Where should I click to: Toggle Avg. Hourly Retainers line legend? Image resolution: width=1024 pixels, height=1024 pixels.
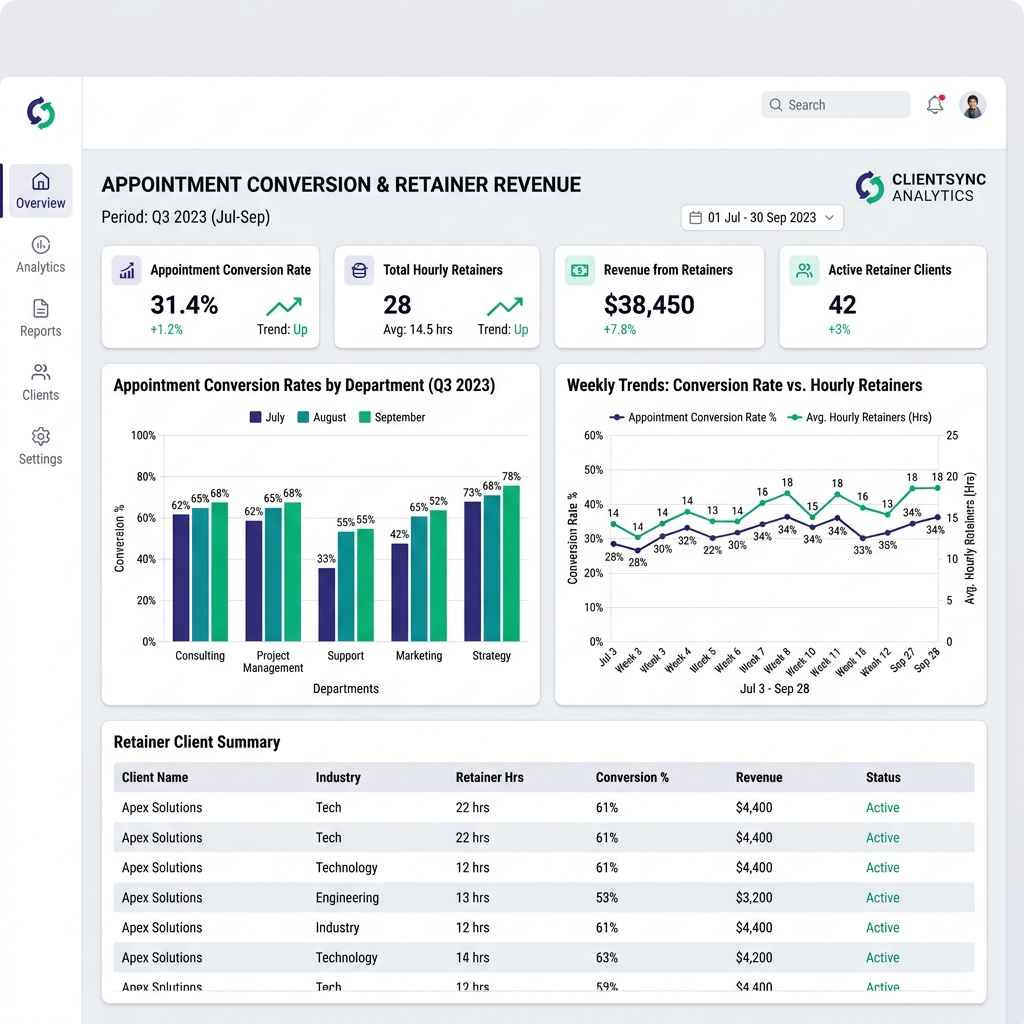coord(859,417)
